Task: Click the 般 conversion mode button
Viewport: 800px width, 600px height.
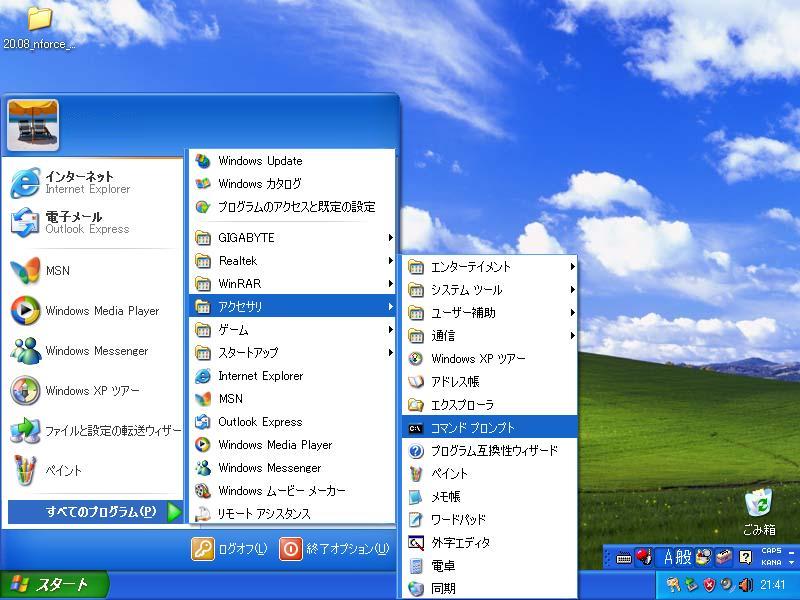Action: click(683, 558)
